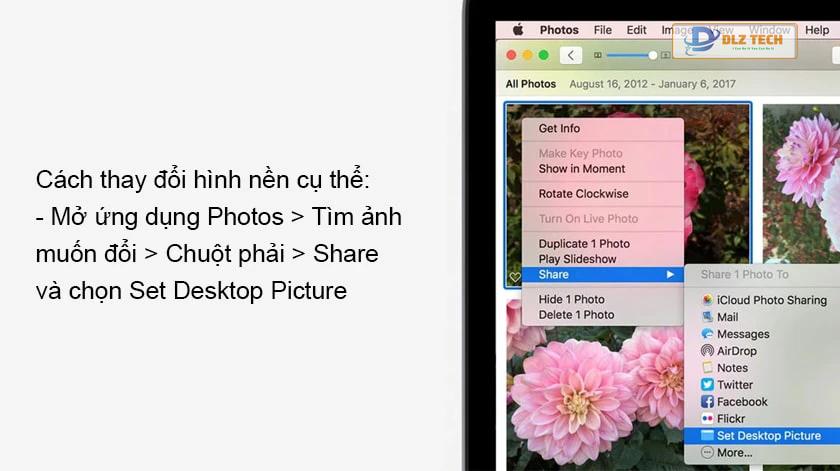
Task: Choose the Messages share icon
Action: [707, 334]
